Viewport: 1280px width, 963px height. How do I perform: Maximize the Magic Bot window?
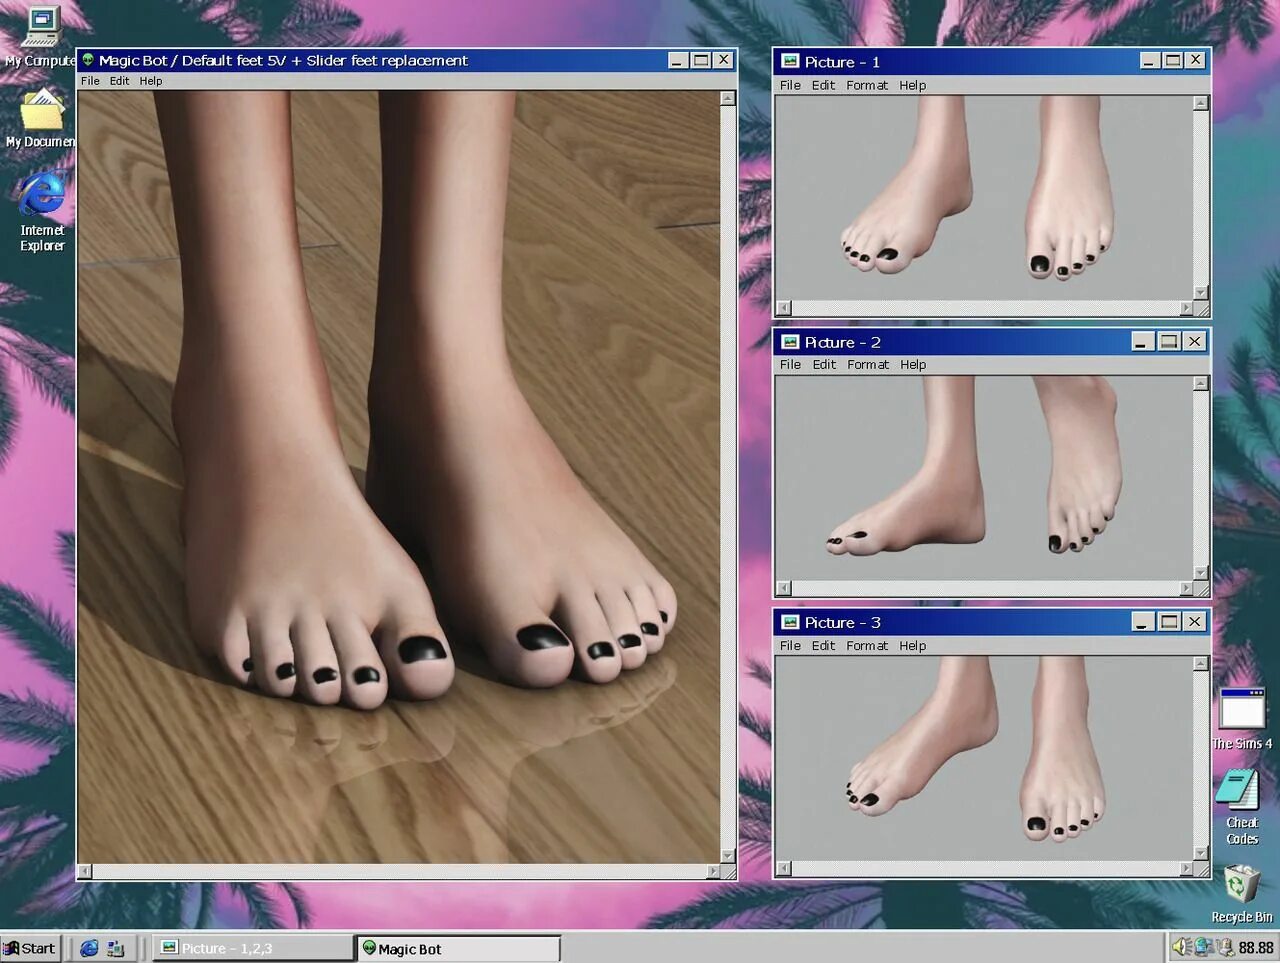pos(701,60)
